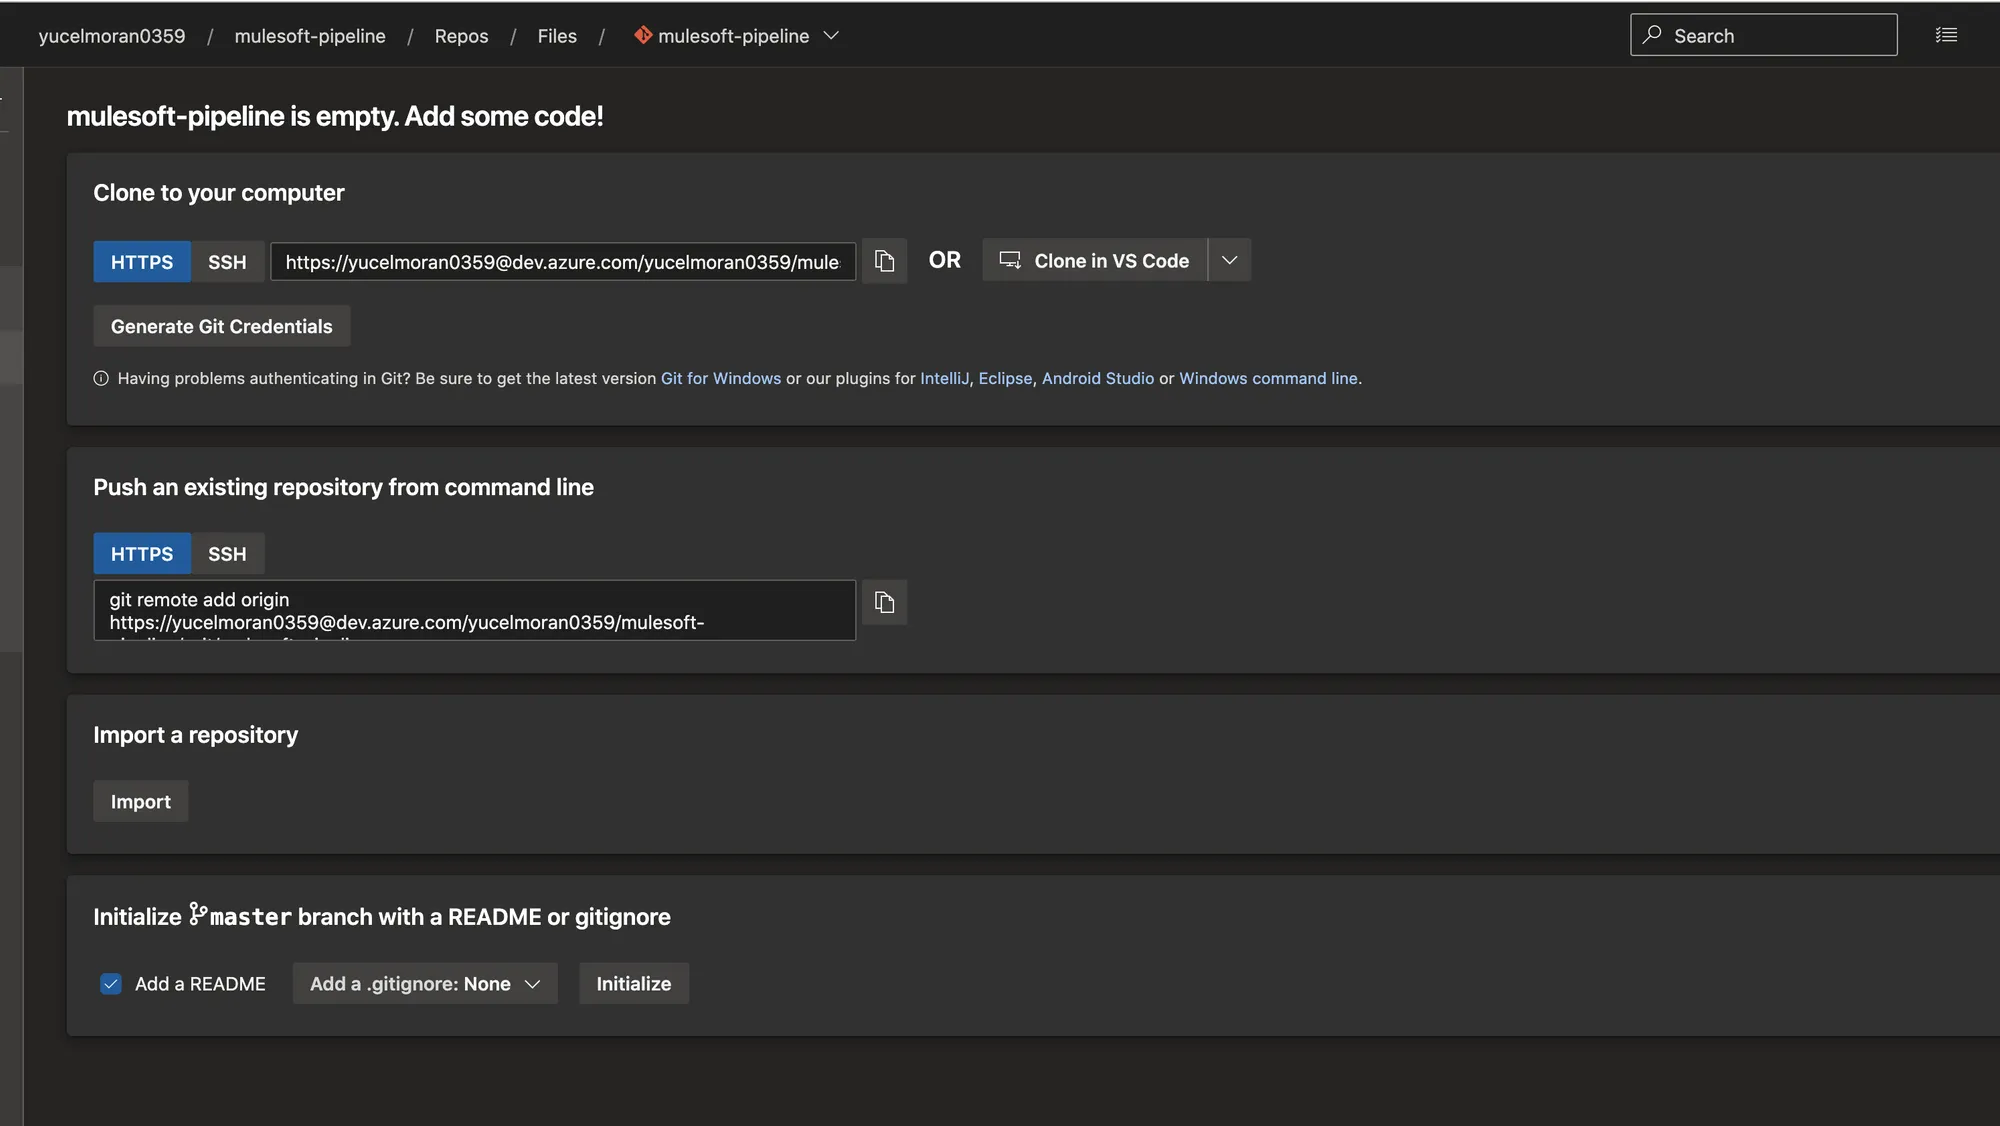Select SSH tab in Clone section
The width and height of the screenshot is (2000, 1126).
(227, 262)
